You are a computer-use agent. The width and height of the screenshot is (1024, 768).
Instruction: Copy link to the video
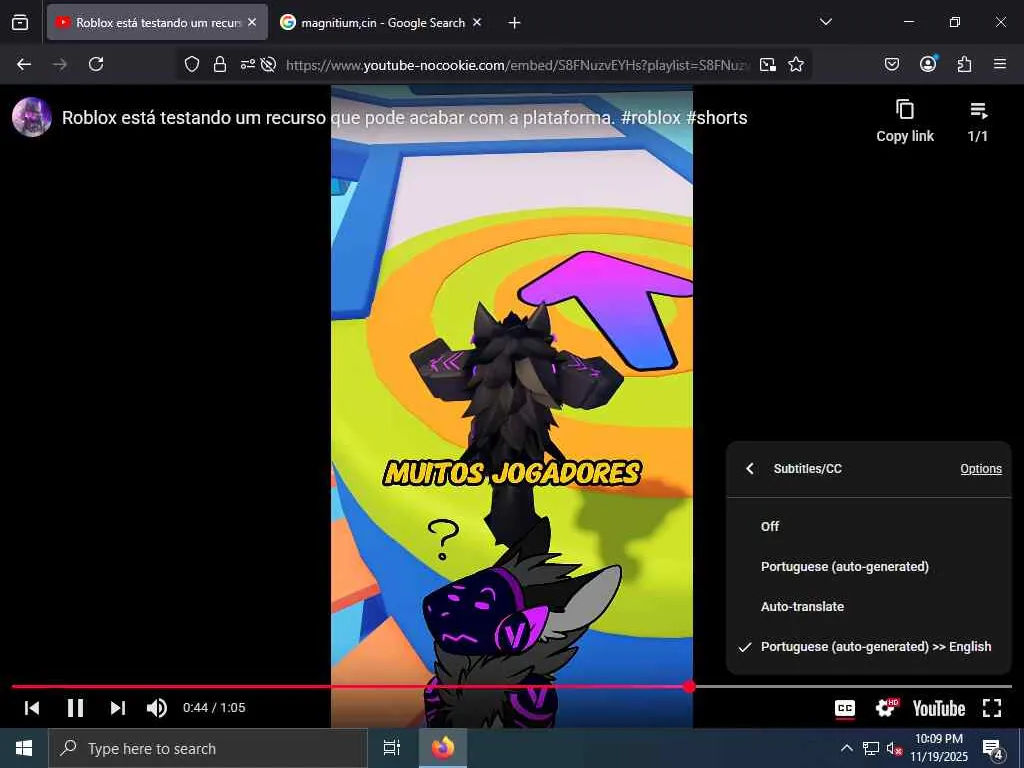904,121
